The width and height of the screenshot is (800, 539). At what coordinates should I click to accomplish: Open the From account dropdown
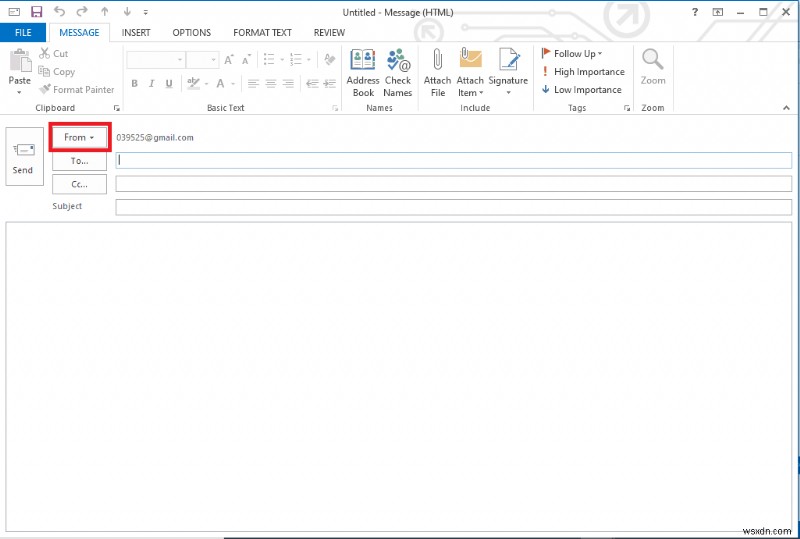tap(80, 137)
